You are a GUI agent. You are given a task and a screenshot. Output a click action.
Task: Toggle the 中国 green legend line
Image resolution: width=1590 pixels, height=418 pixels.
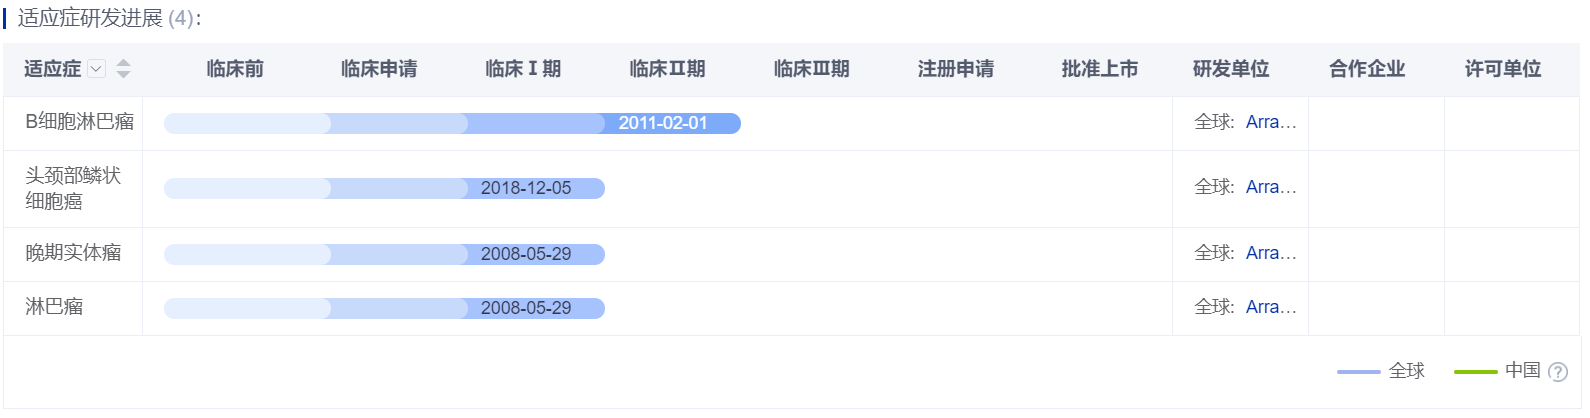pyautogui.click(x=1475, y=371)
